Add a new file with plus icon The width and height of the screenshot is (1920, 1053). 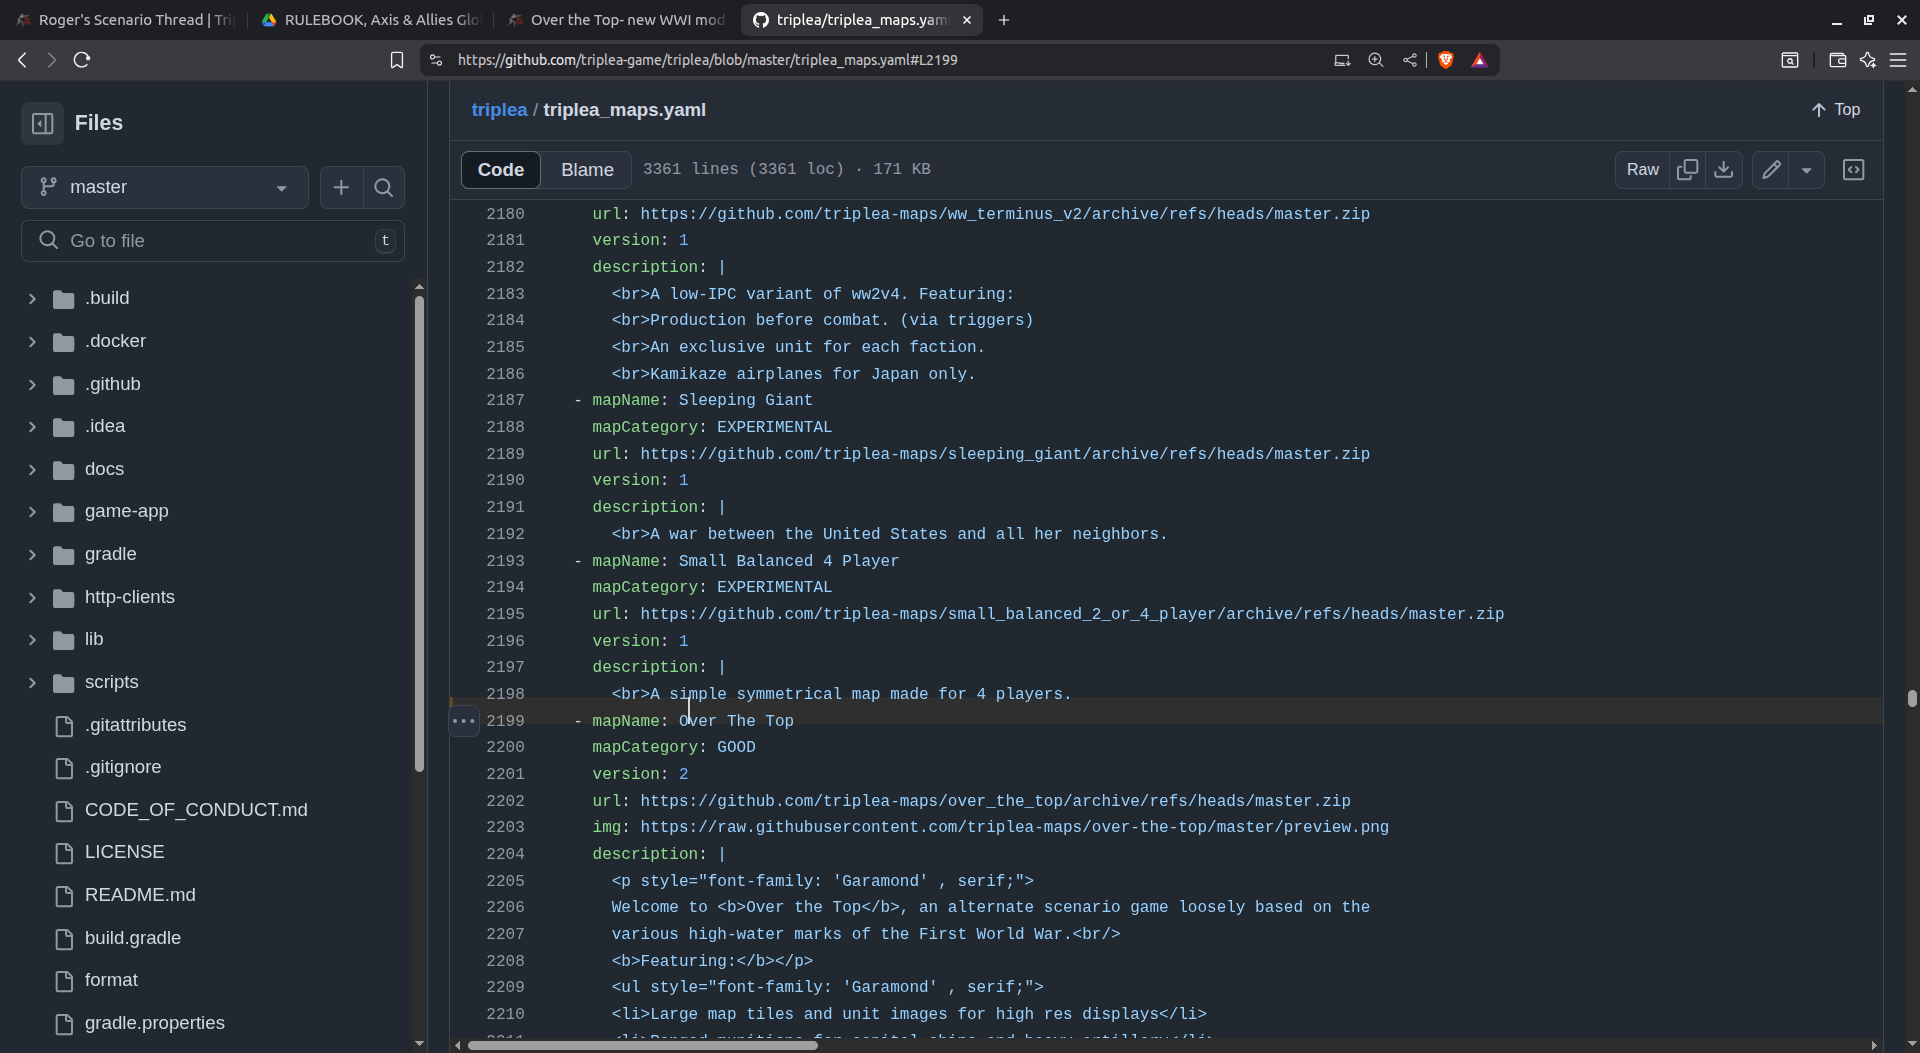point(341,187)
